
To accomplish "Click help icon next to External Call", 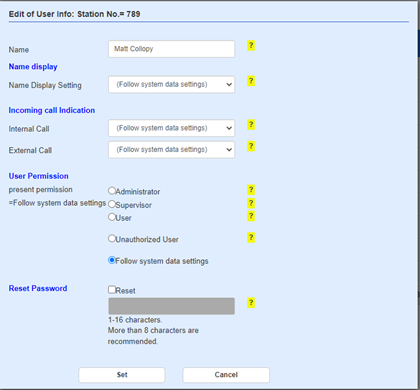I will point(251,146).
